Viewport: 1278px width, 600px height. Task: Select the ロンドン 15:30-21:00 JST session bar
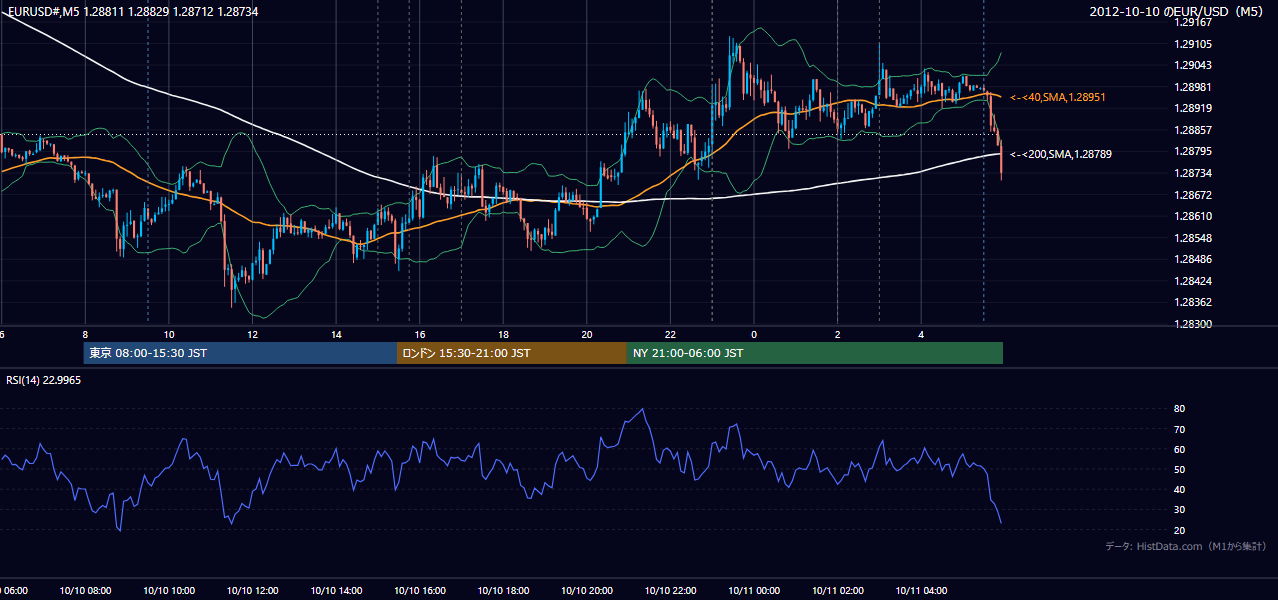tap(512, 353)
